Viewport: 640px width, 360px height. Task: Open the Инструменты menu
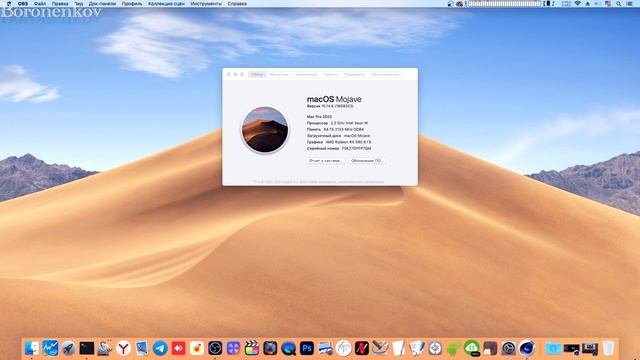click(x=206, y=4)
